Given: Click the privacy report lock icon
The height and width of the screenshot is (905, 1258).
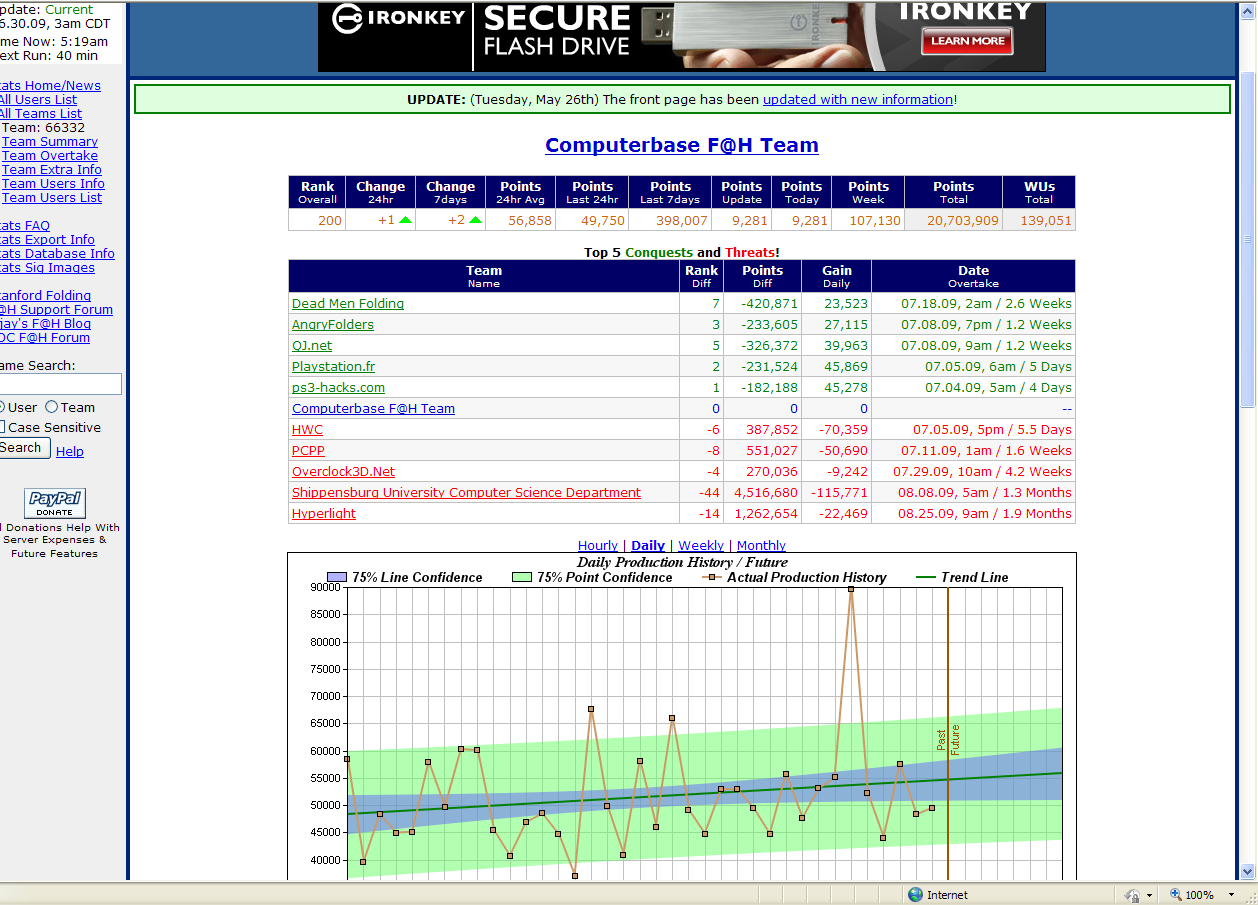Looking at the screenshot, I should pos(1131,895).
